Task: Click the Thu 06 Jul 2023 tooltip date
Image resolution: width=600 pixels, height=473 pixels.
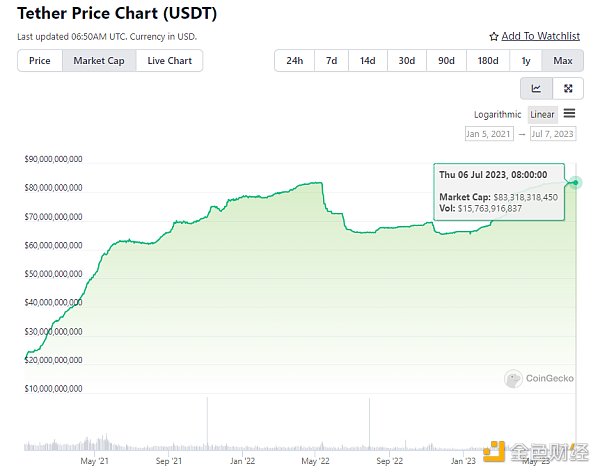Action: click(493, 175)
